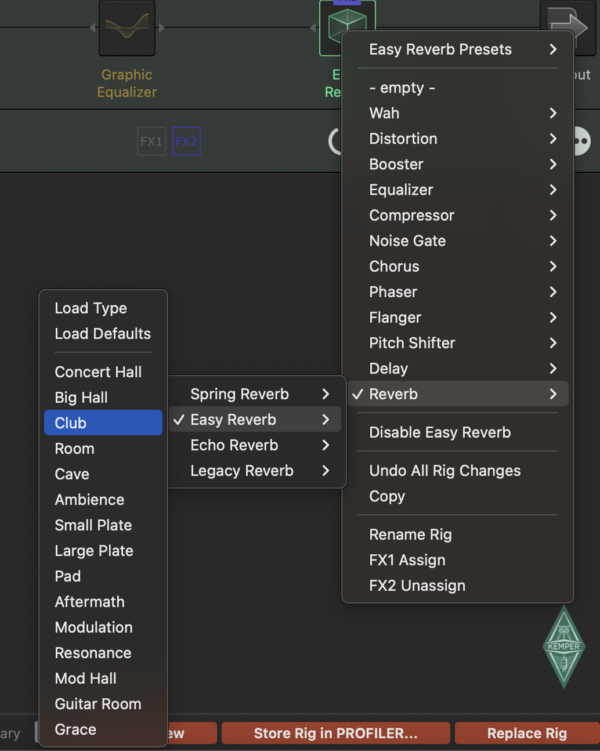Pick the Big Hall reverb preset

tap(103, 398)
